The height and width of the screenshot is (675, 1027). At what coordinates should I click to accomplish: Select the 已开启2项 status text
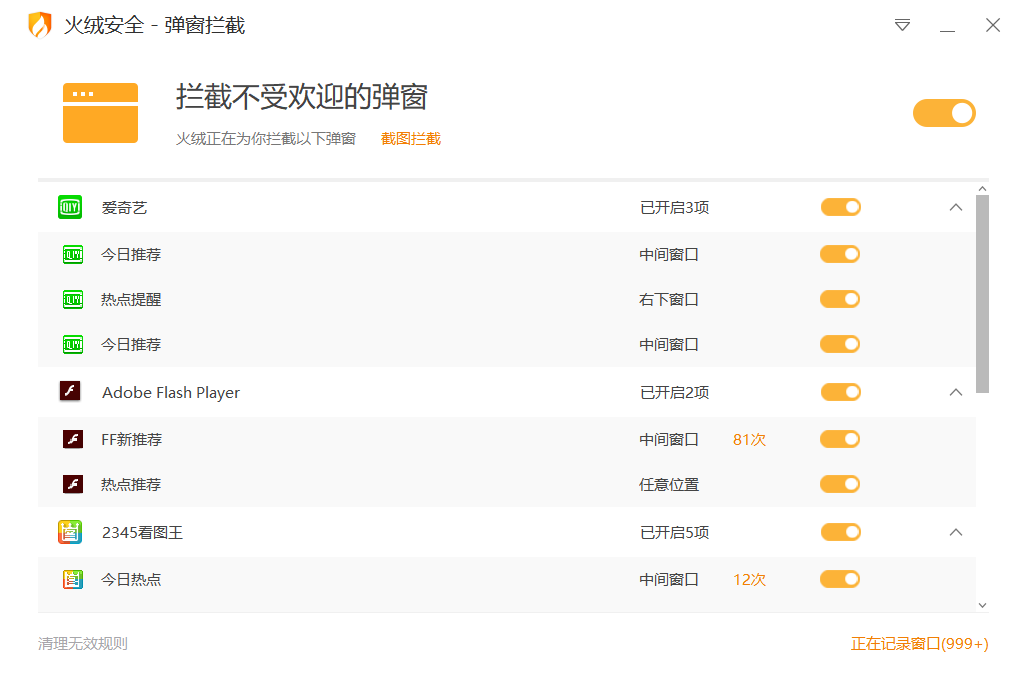tap(675, 392)
